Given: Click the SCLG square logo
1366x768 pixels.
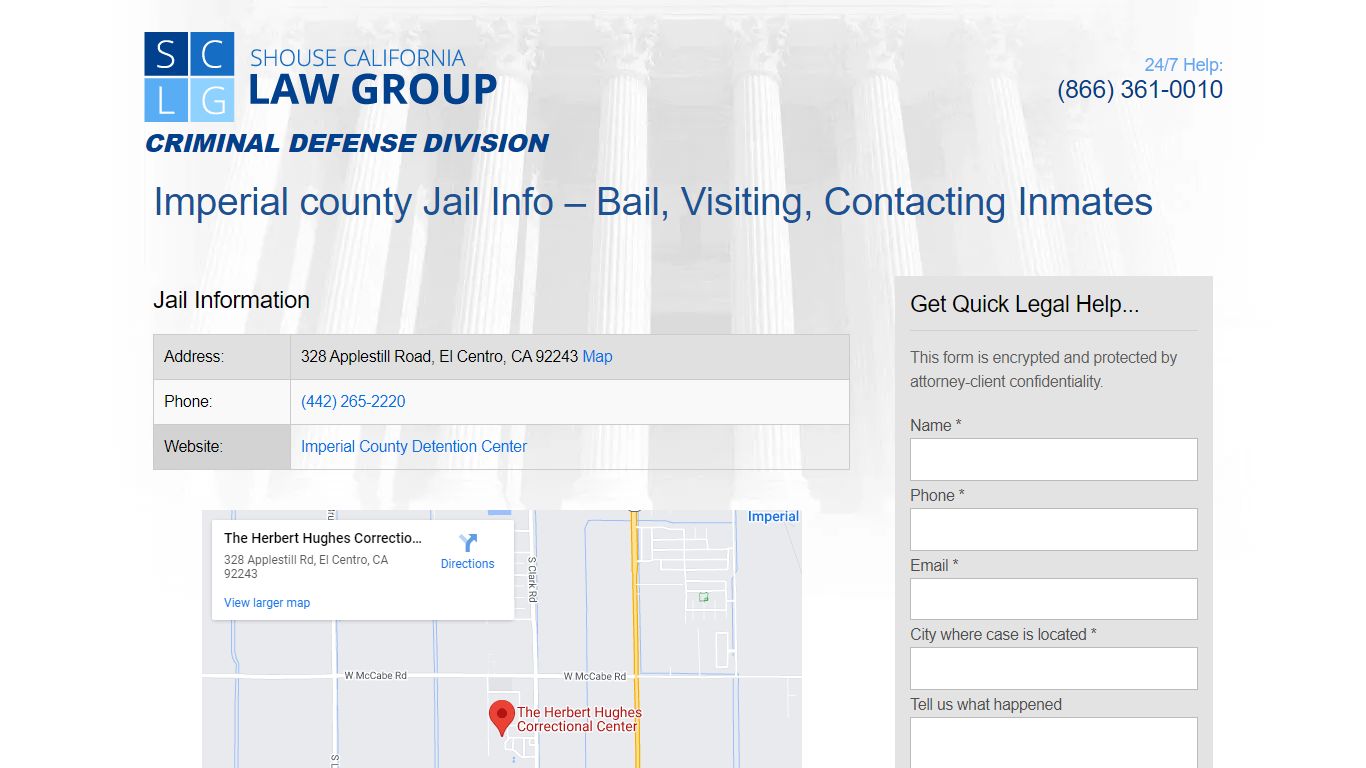Looking at the screenshot, I should 189,77.
